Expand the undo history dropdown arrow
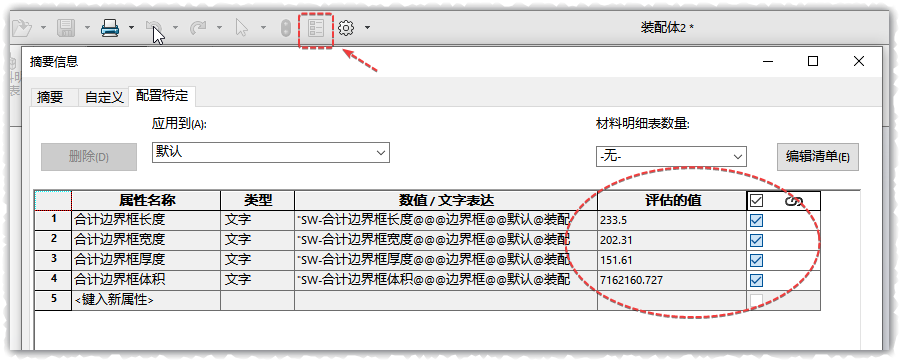This screenshot has height=361, width=900. tap(175, 27)
